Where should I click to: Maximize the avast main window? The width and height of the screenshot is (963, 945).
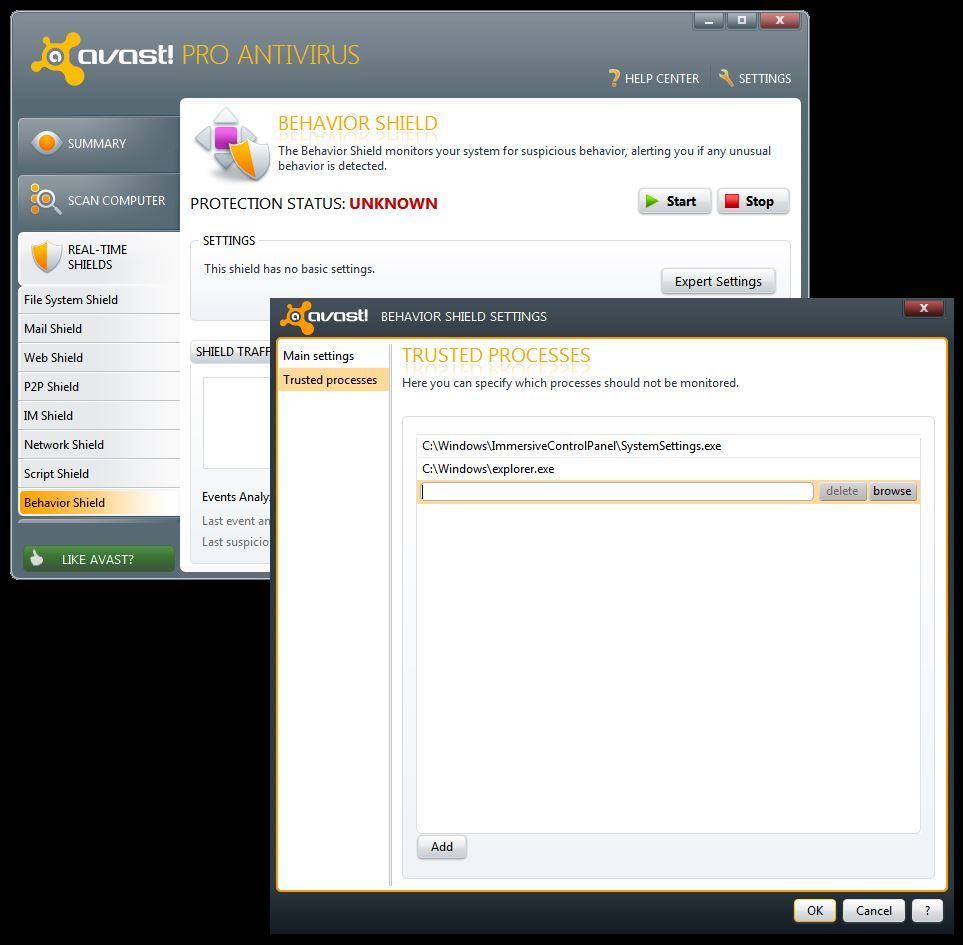click(742, 21)
